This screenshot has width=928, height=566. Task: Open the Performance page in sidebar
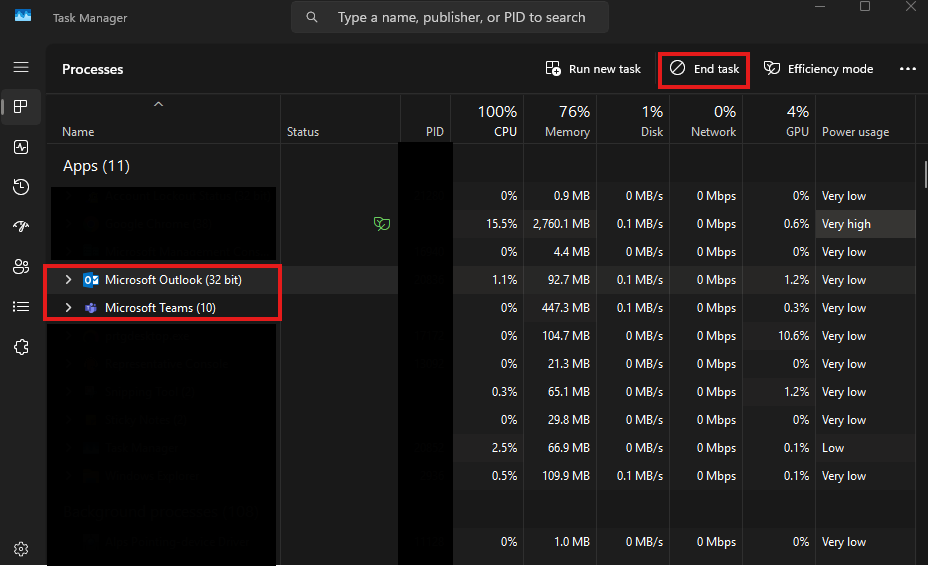(x=21, y=147)
